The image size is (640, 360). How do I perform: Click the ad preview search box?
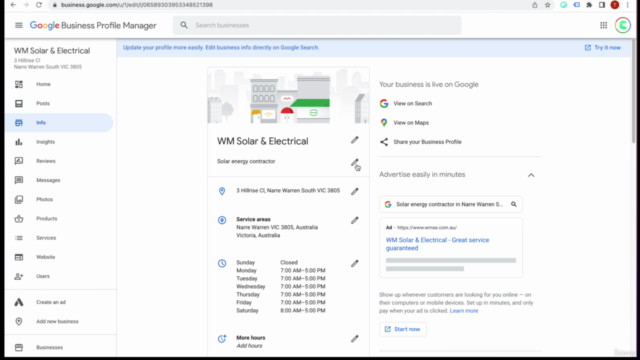tap(451, 204)
